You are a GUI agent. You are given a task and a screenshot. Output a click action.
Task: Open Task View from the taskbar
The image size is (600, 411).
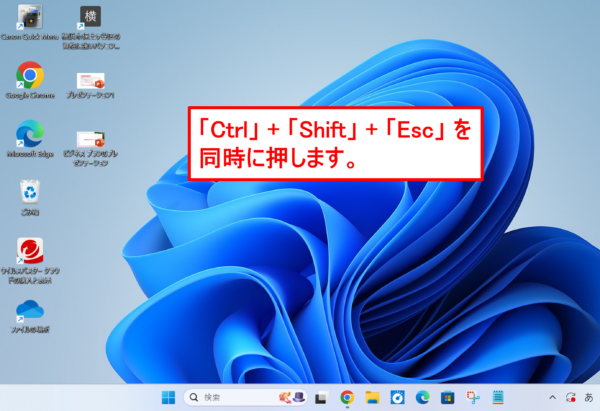[x=322, y=397]
